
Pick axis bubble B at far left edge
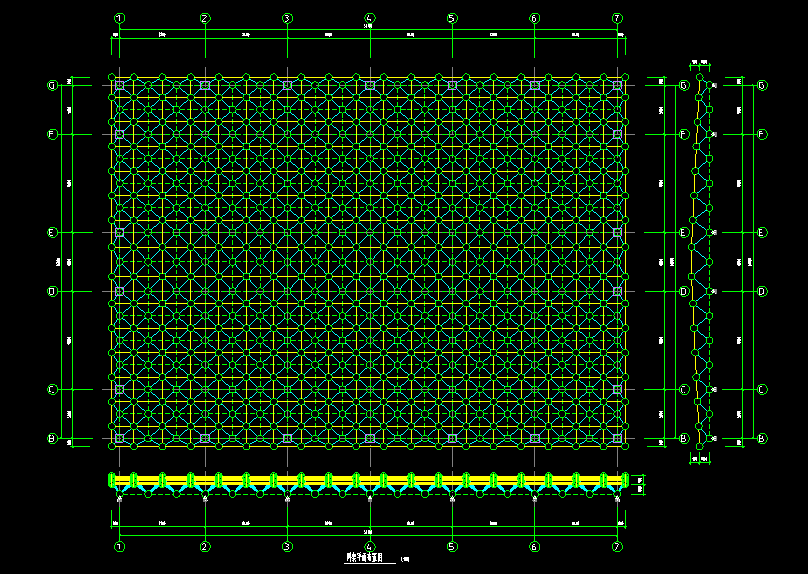point(52,438)
